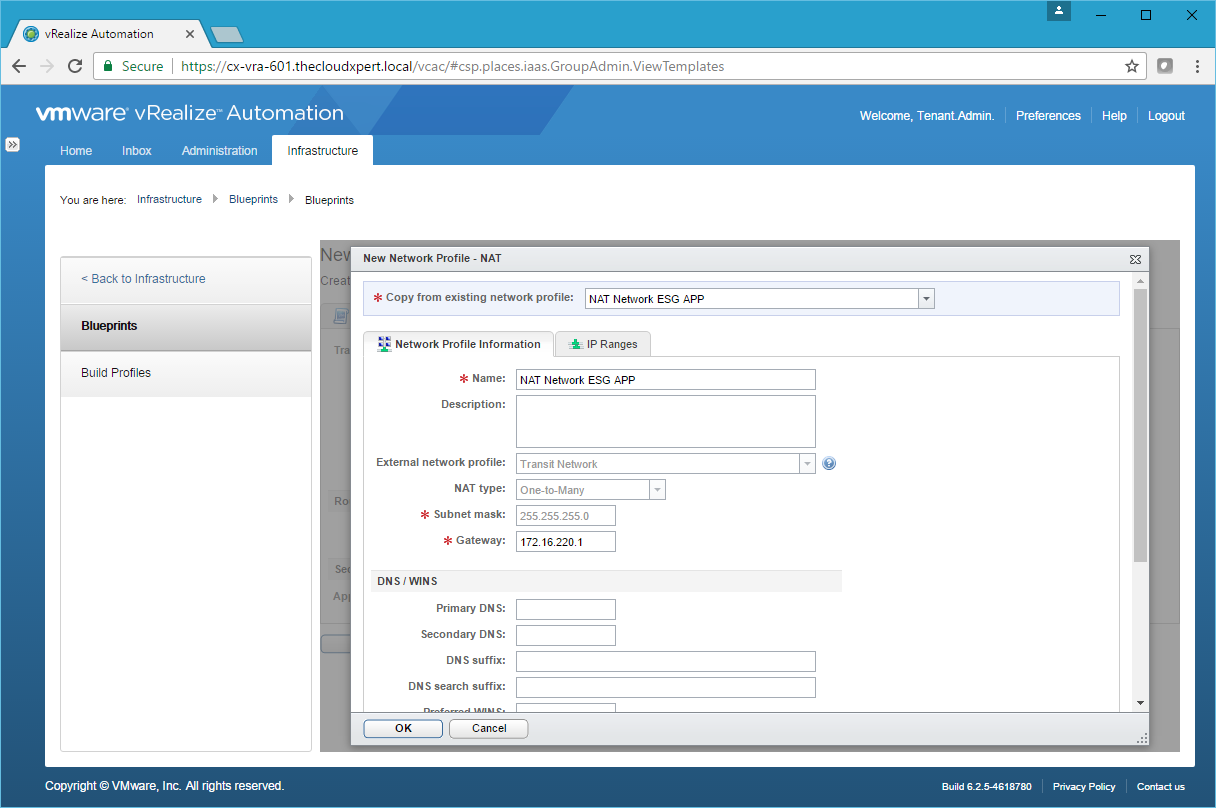Viewport: 1216px width, 808px height.
Task: Open the External network profile dropdown
Action: [x=807, y=464]
